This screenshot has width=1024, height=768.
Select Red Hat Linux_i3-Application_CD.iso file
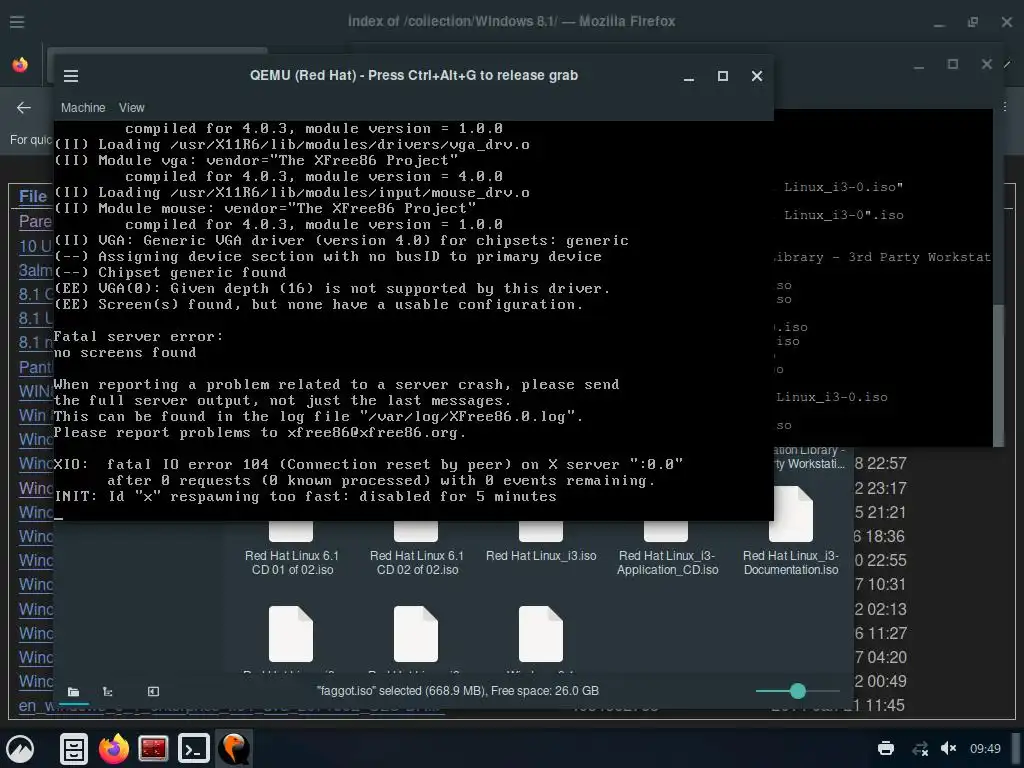pos(667,549)
